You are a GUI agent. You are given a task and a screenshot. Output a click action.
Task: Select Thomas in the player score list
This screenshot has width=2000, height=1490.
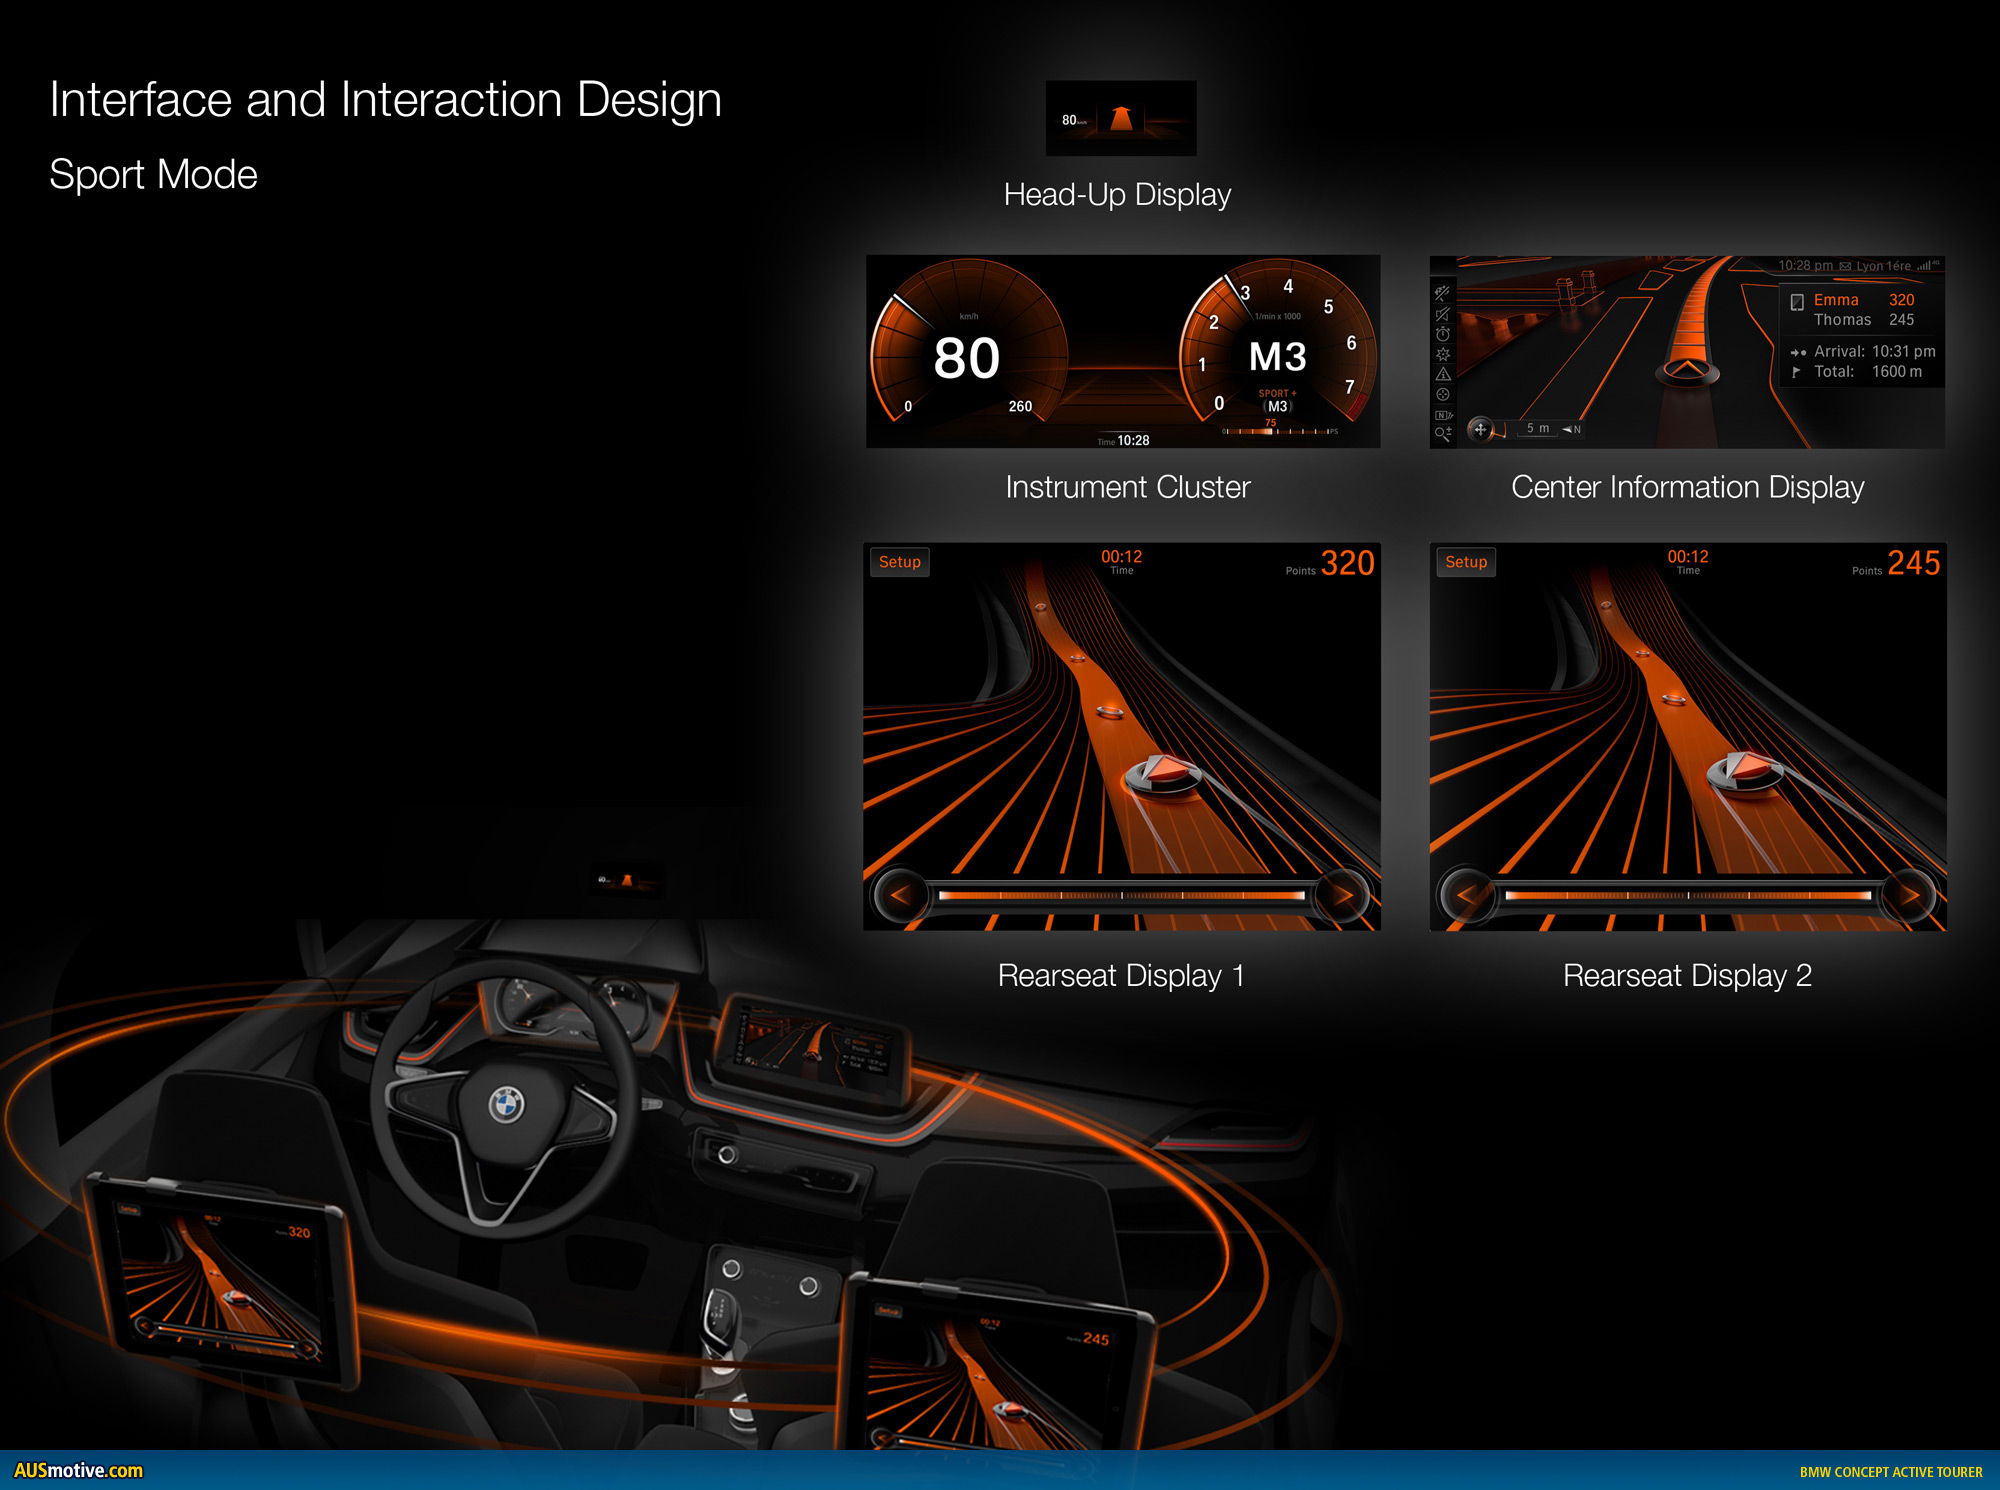click(x=1842, y=320)
